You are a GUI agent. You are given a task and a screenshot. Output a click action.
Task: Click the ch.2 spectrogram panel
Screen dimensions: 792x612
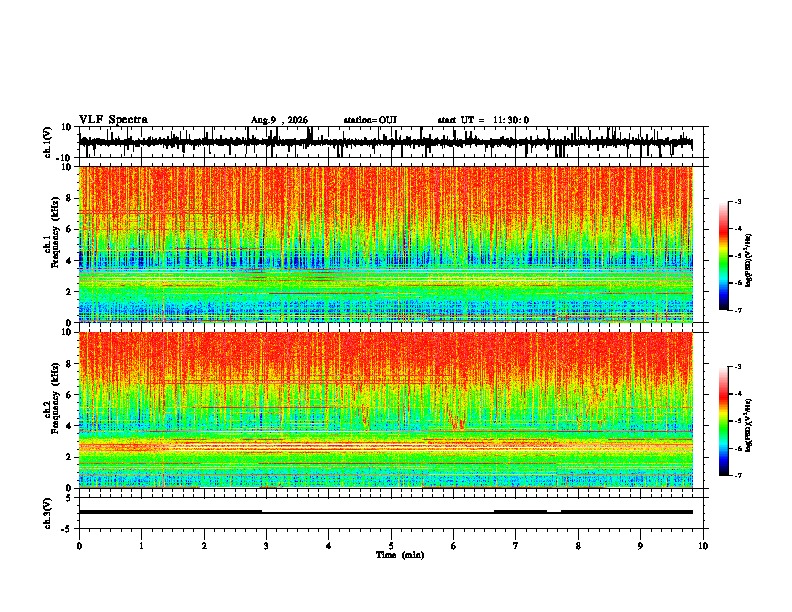(x=386, y=410)
